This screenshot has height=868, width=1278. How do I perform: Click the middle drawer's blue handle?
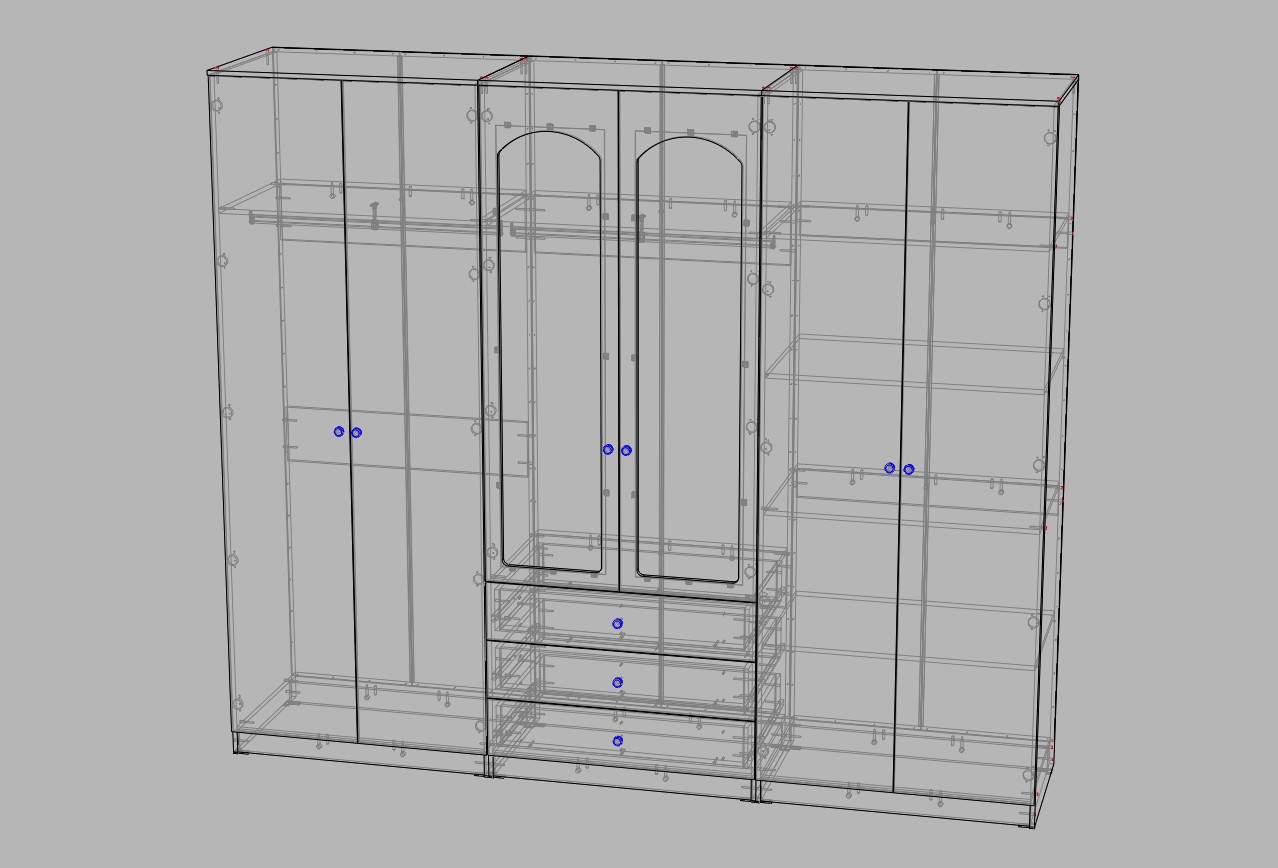[x=618, y=683]
